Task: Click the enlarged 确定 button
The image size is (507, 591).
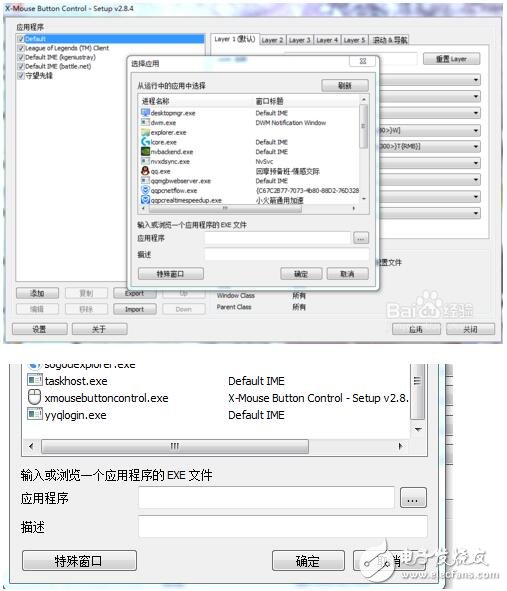Action: click(x=308, y=560)
